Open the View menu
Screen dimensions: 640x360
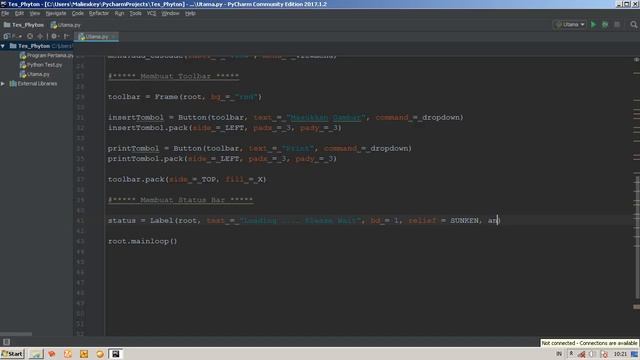coord(35,13)
